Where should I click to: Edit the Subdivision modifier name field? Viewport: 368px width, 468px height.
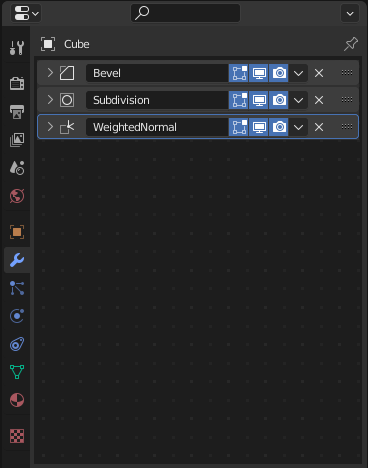pyautogui.click(x=157, y=100)
